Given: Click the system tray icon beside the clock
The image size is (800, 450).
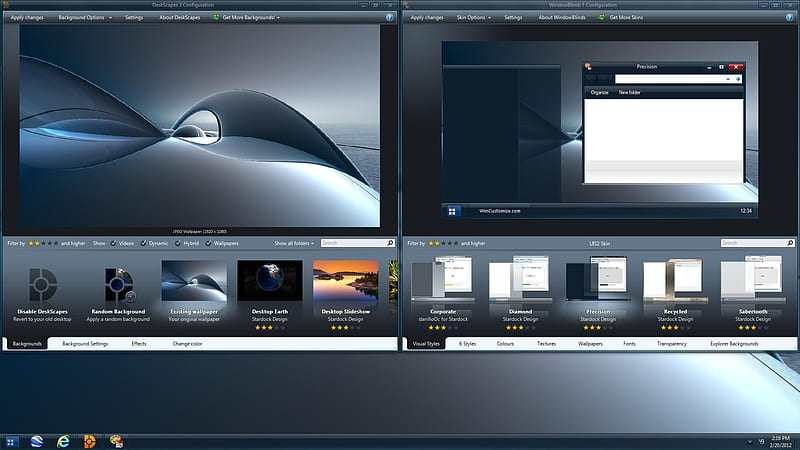Looking at the screenshot, I should point(761,442).
